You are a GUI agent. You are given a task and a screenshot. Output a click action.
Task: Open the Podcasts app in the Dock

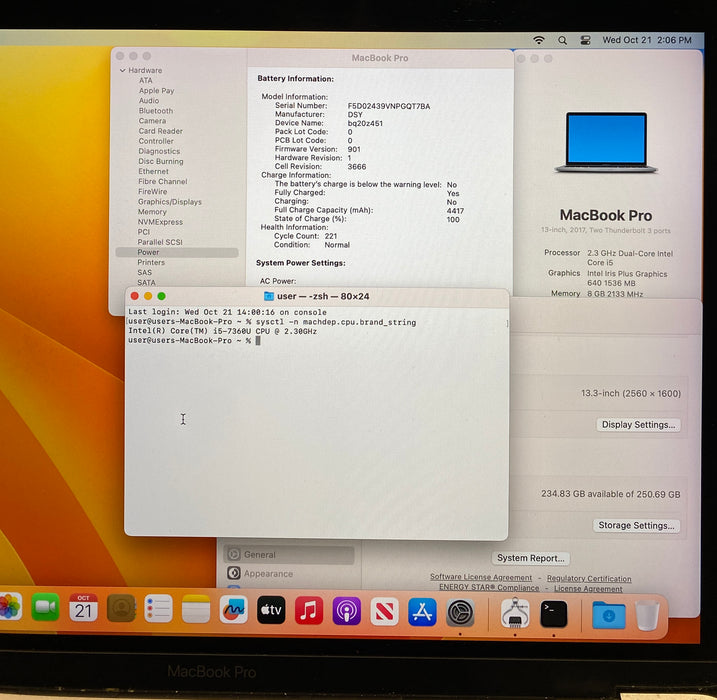pyautogui.click(x=347, y=611)
